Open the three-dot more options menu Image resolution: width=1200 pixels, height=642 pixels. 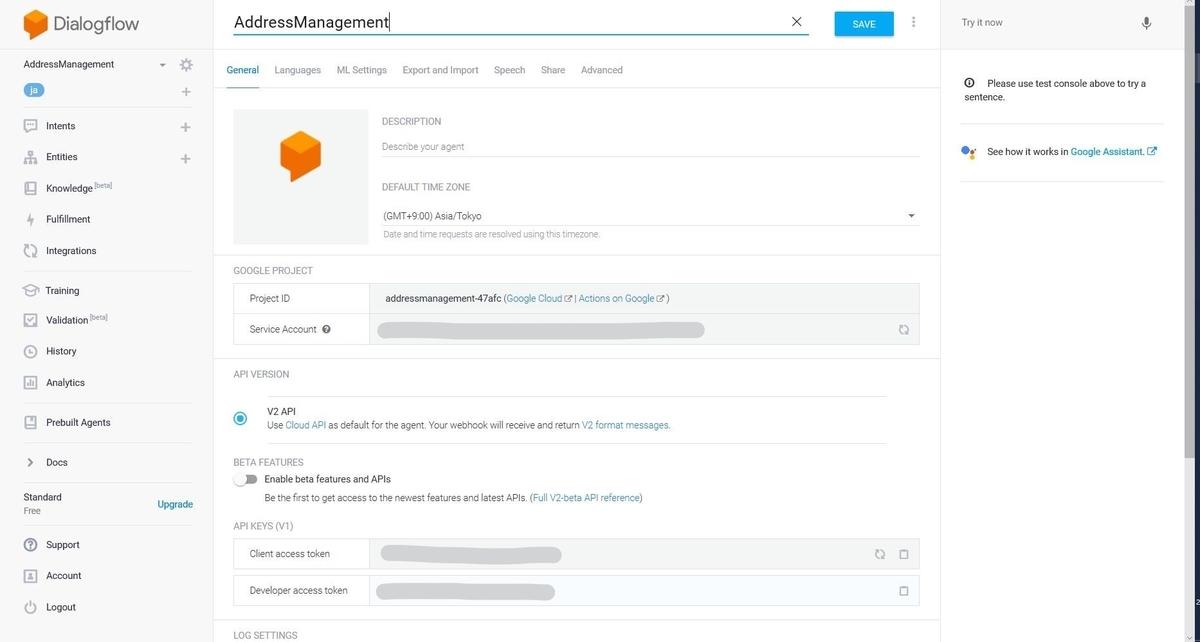pos(914,22)
